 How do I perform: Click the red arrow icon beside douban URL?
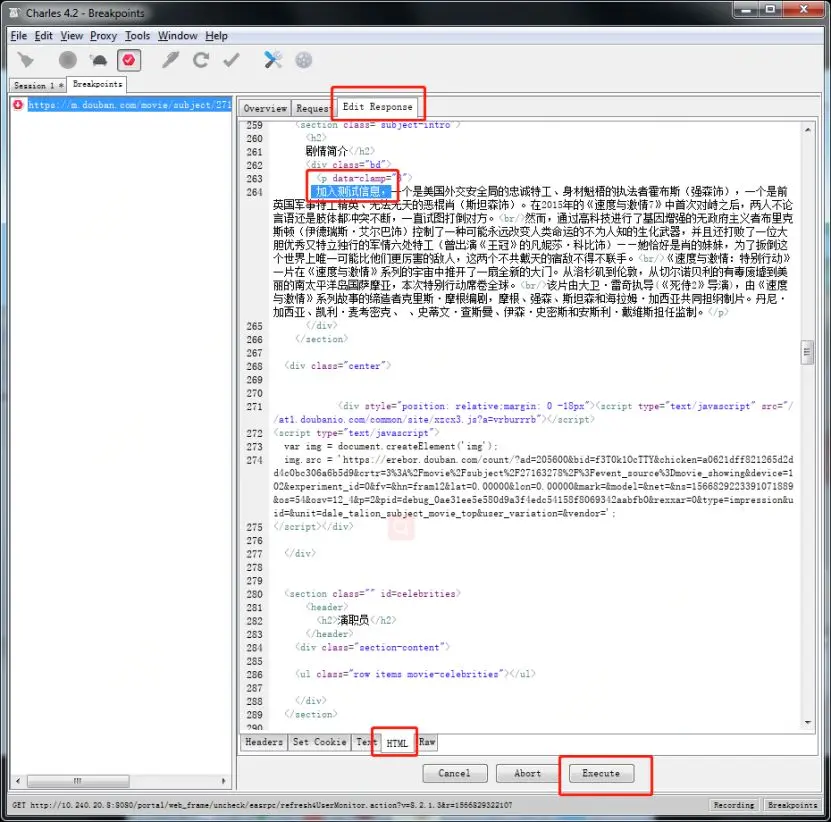tap(18, 104)
